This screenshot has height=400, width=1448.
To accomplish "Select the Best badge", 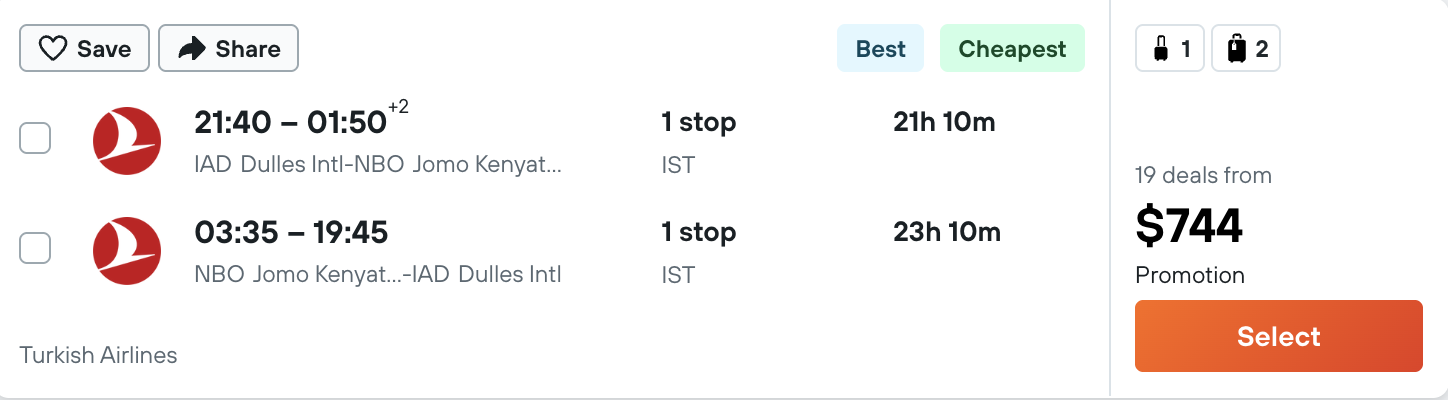I will click(881, 49).
